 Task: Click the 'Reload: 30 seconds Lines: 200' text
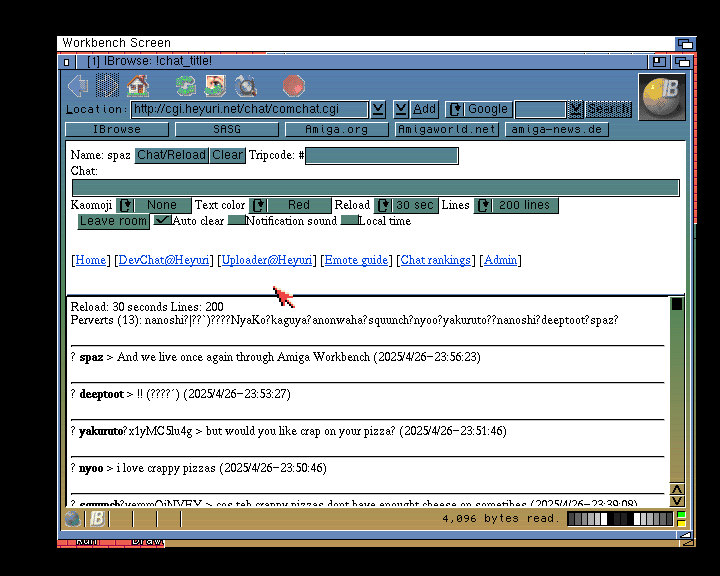tap(147, 307)
